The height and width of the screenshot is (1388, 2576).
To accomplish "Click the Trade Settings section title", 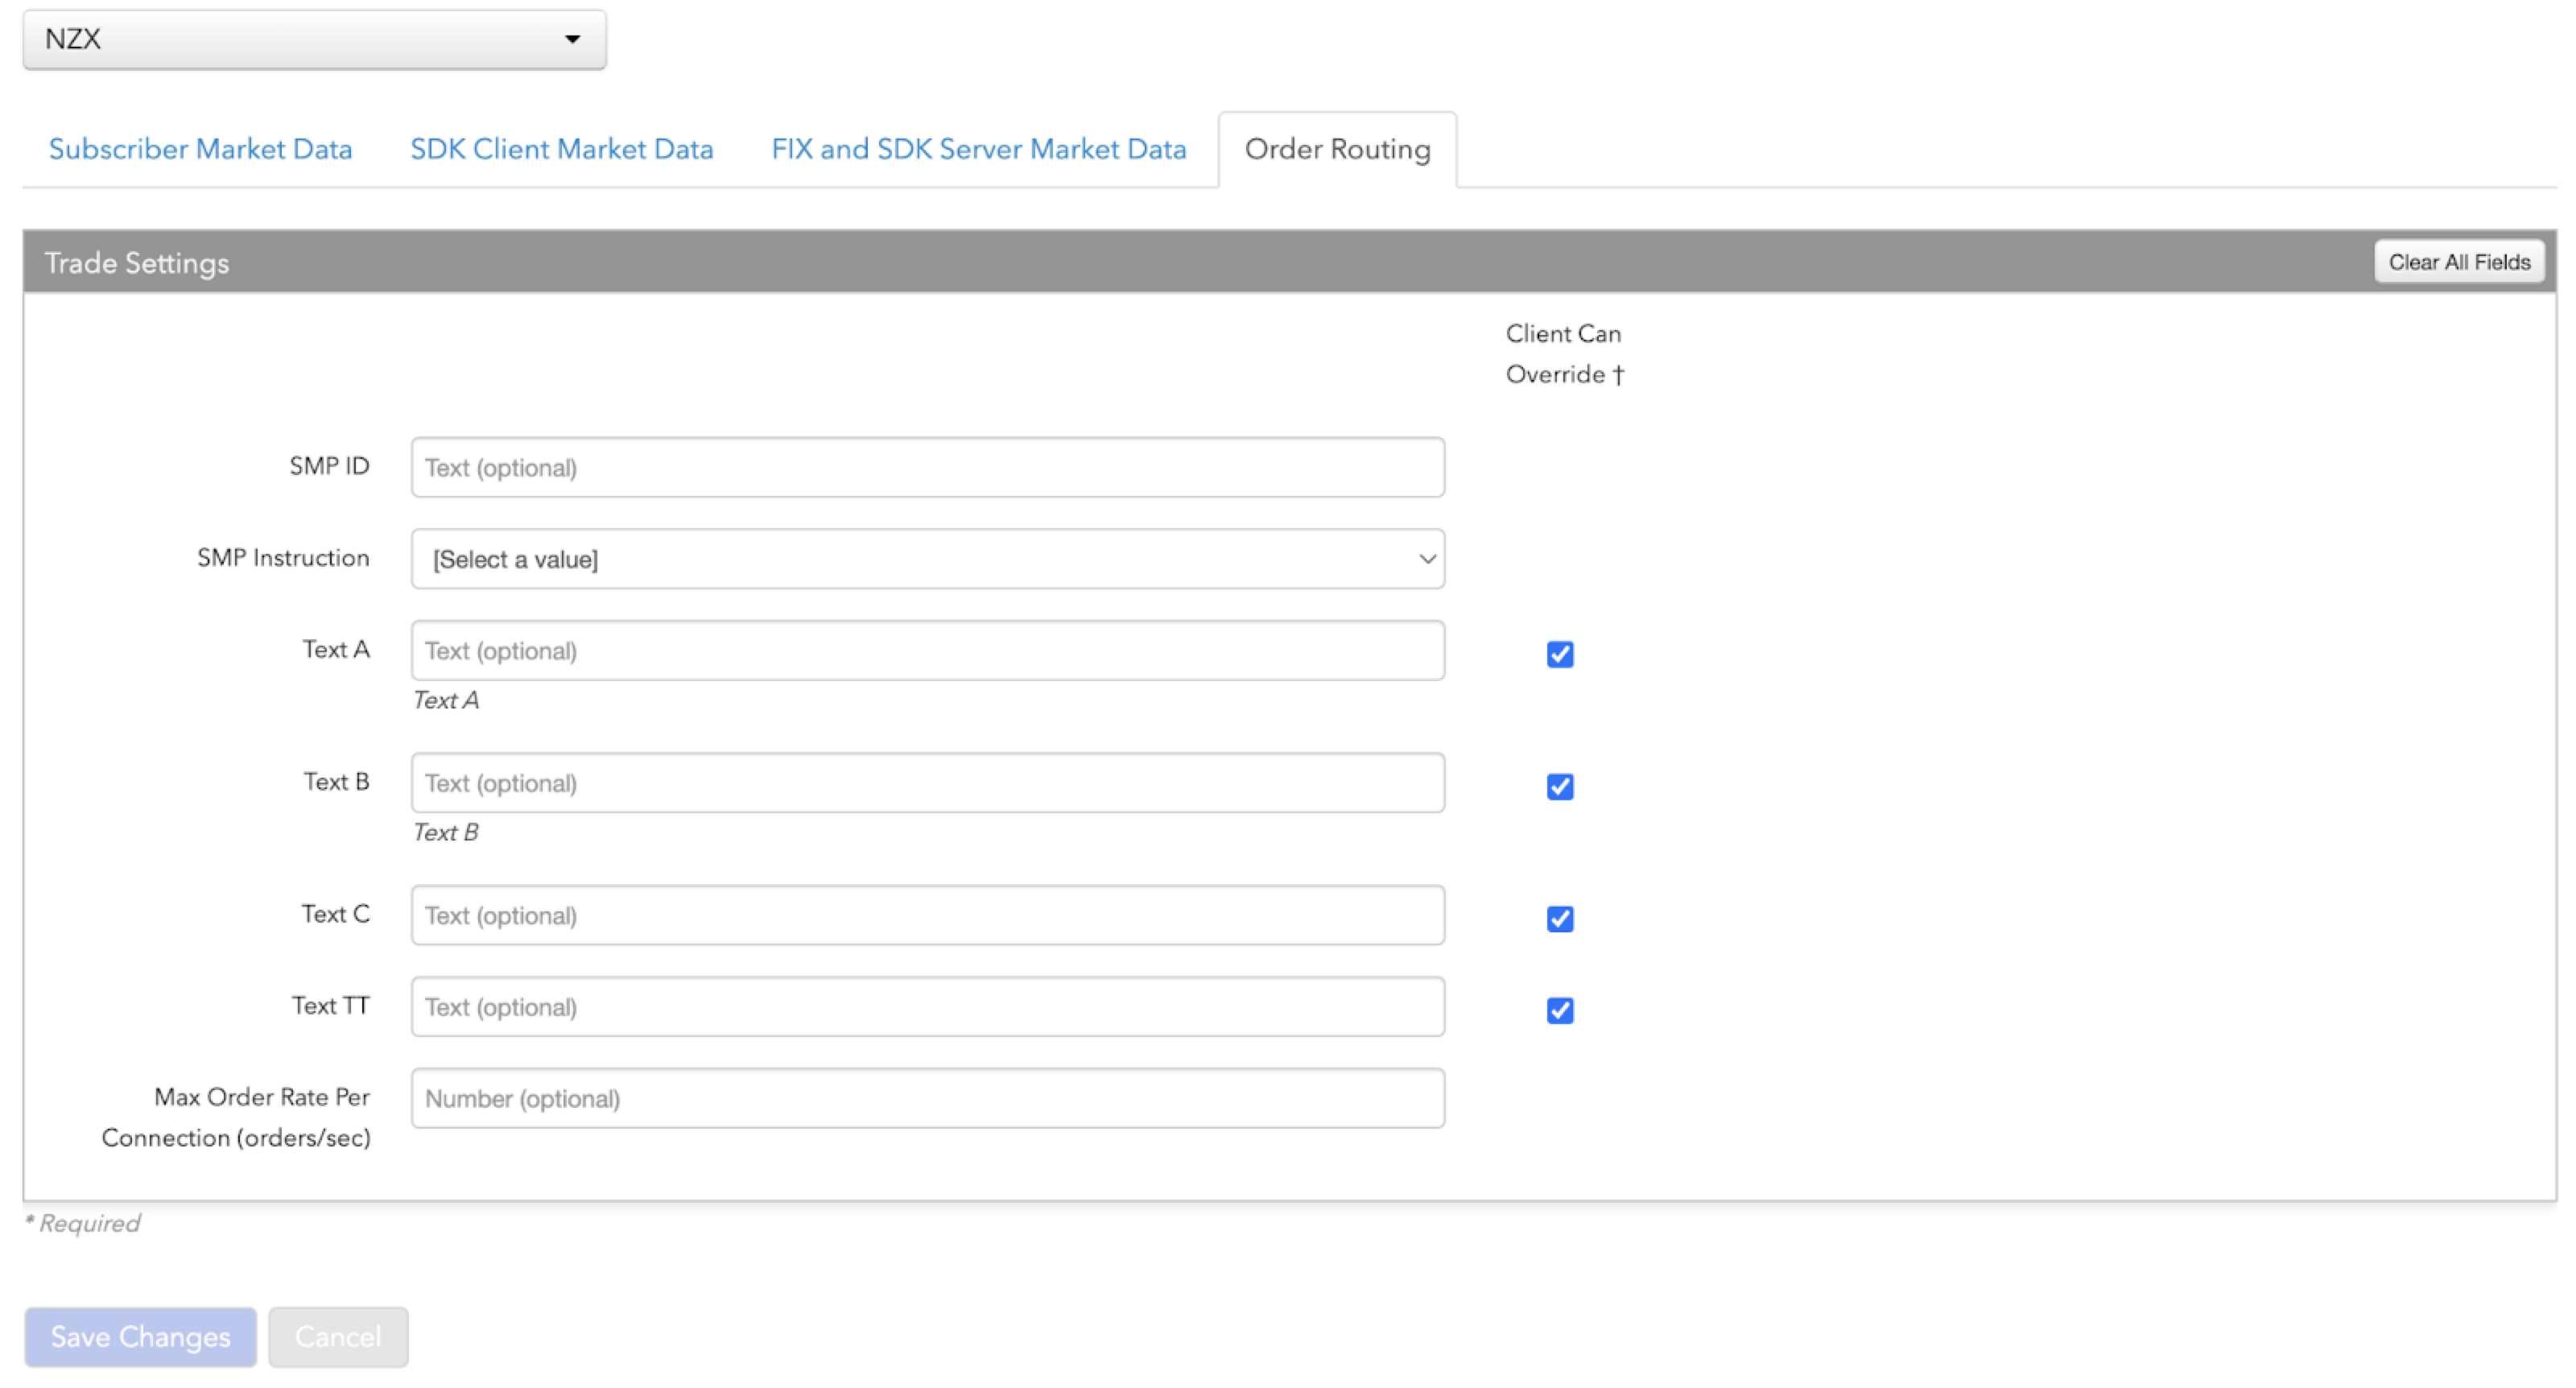I will 137,263.
